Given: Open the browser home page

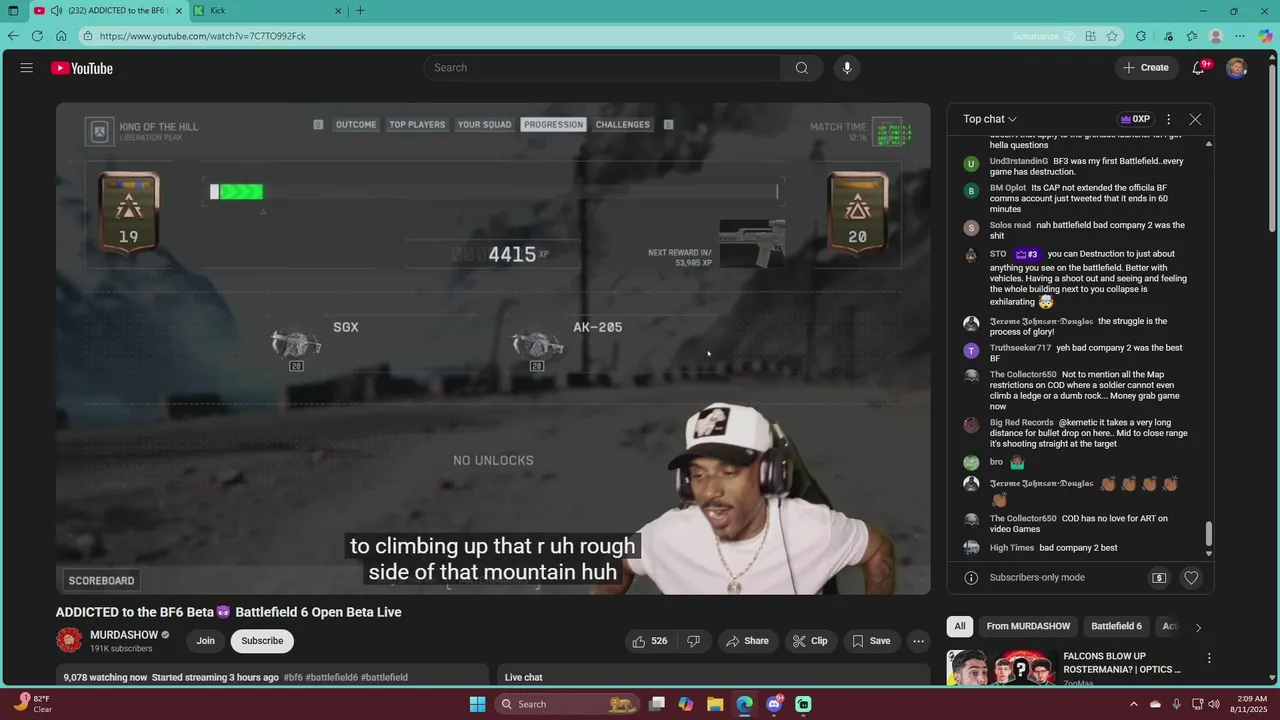Looking at the screenshot, I should point(61,36).
